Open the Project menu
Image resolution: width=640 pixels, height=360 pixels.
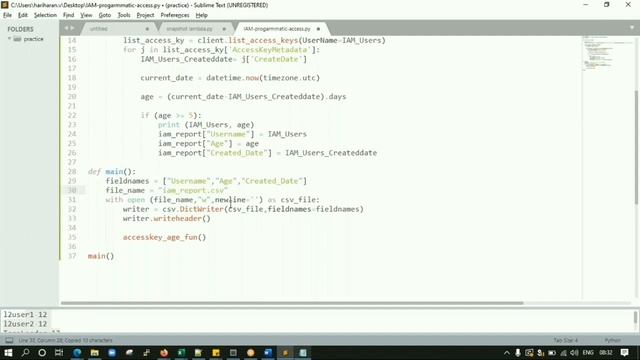[x=145, y=15]
